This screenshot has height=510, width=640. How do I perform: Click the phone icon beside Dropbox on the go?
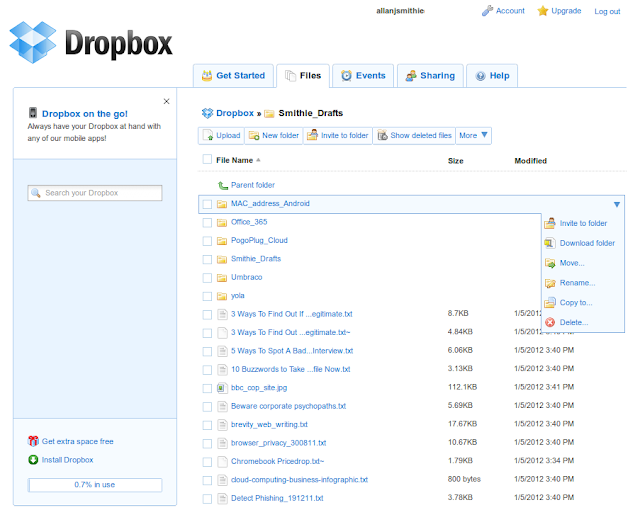(x=33, y=113)
